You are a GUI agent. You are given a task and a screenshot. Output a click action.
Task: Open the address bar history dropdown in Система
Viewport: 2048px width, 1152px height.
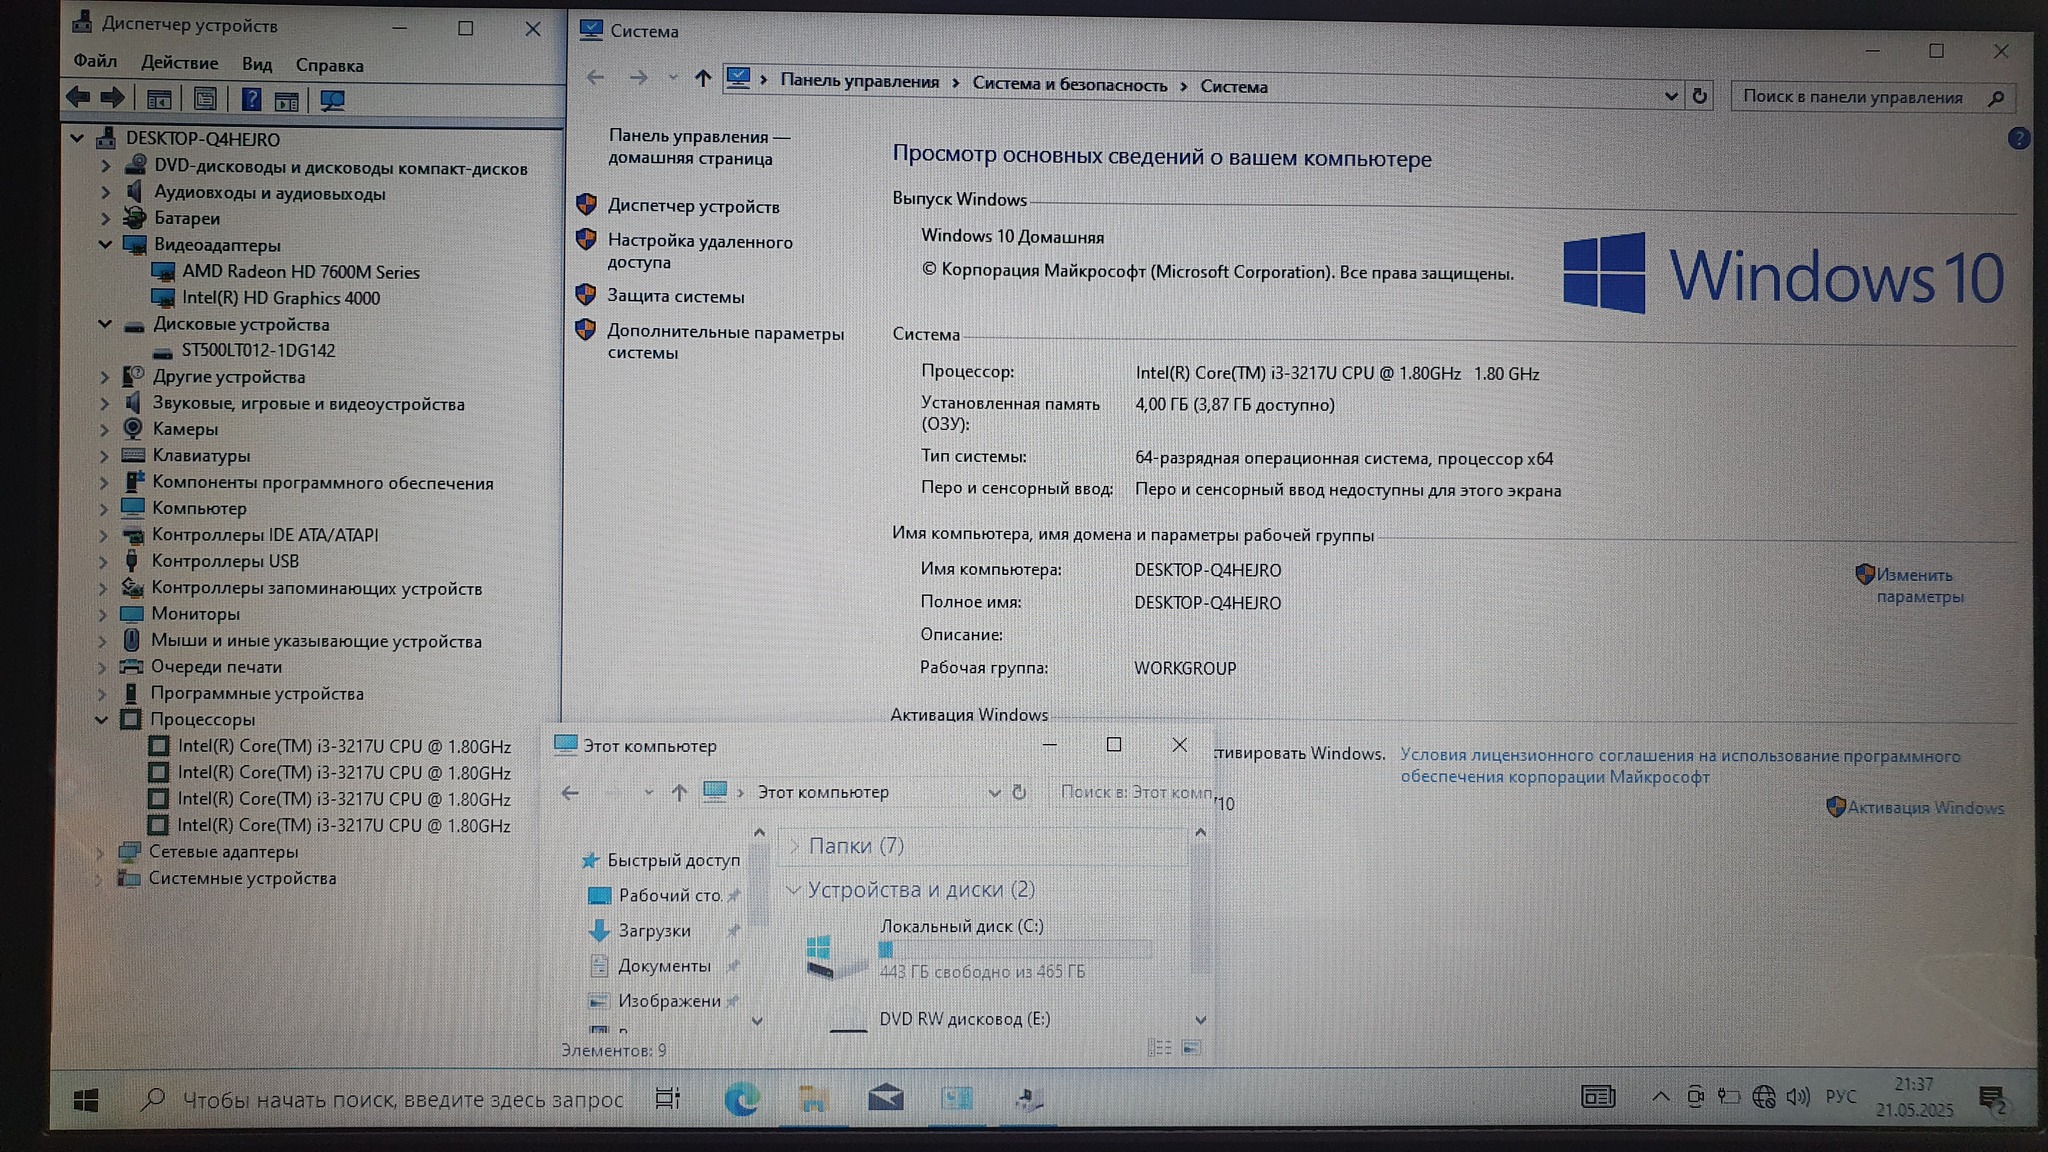tap(1670, 96)
